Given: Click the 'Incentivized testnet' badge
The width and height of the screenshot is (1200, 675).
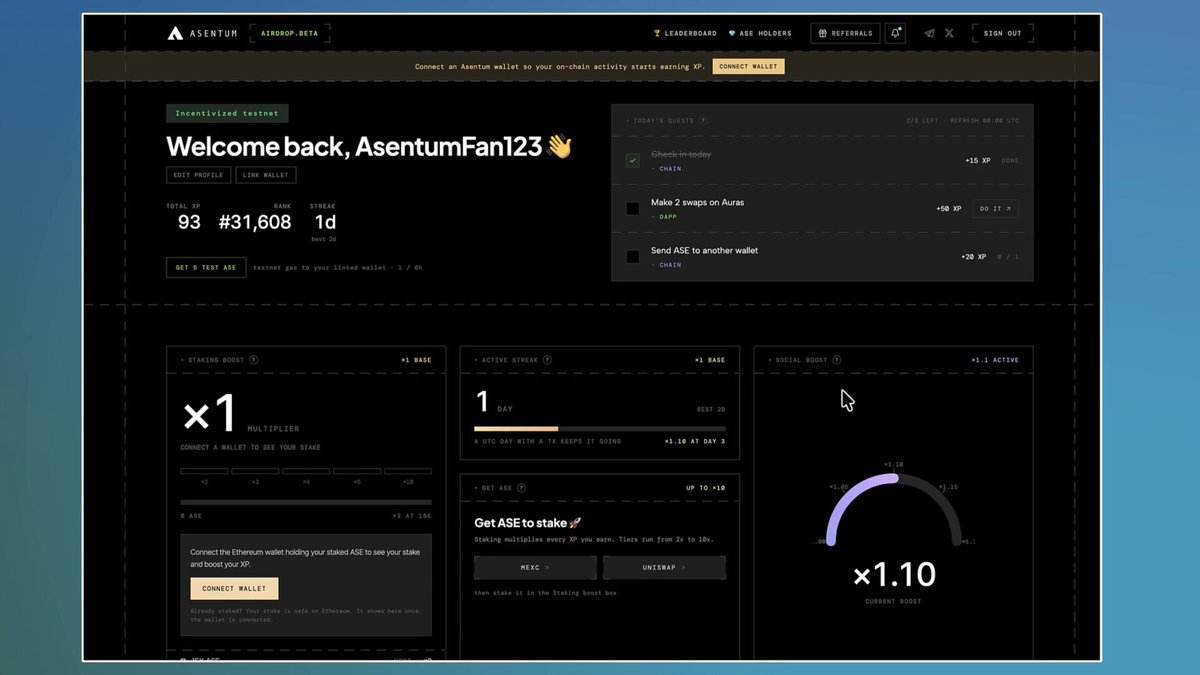Looking at the screenshot, I should (227, 113).
